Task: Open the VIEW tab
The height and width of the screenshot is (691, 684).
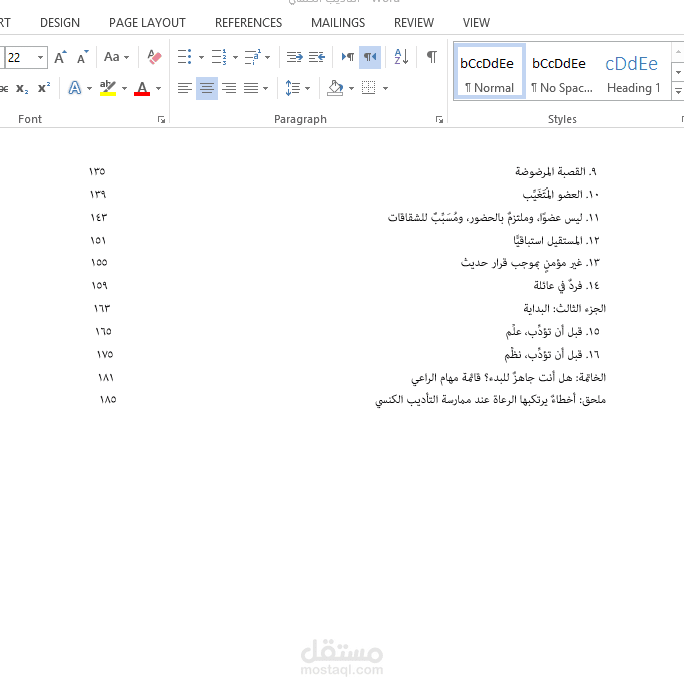Action: [x=476, y=22]
